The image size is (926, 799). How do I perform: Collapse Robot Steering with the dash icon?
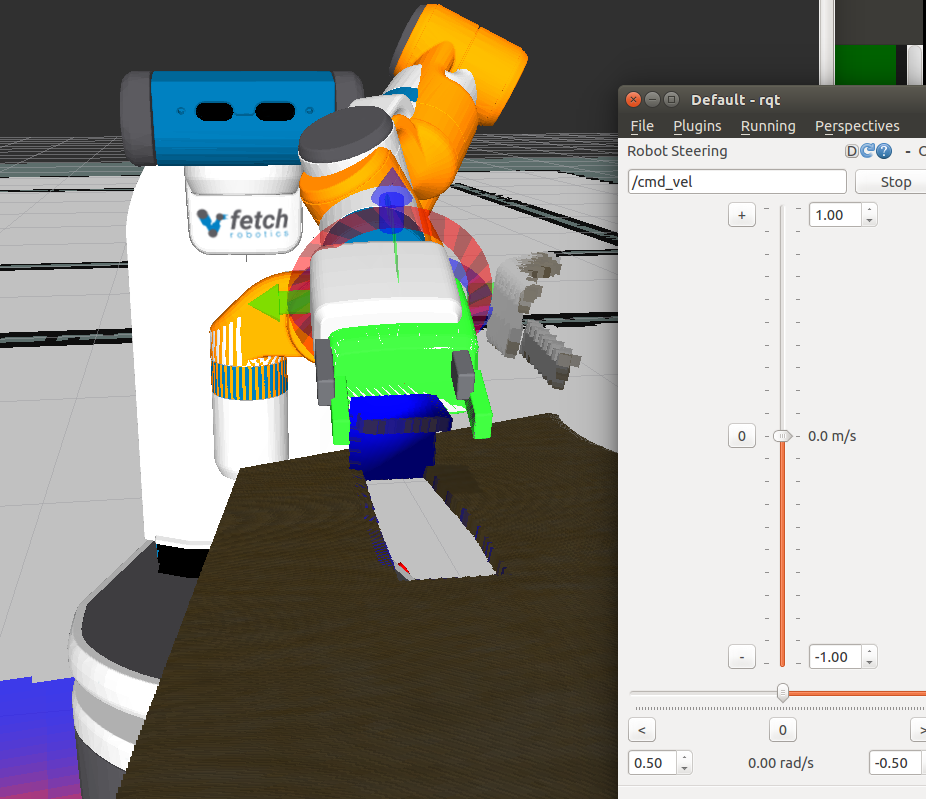point(908,151)
